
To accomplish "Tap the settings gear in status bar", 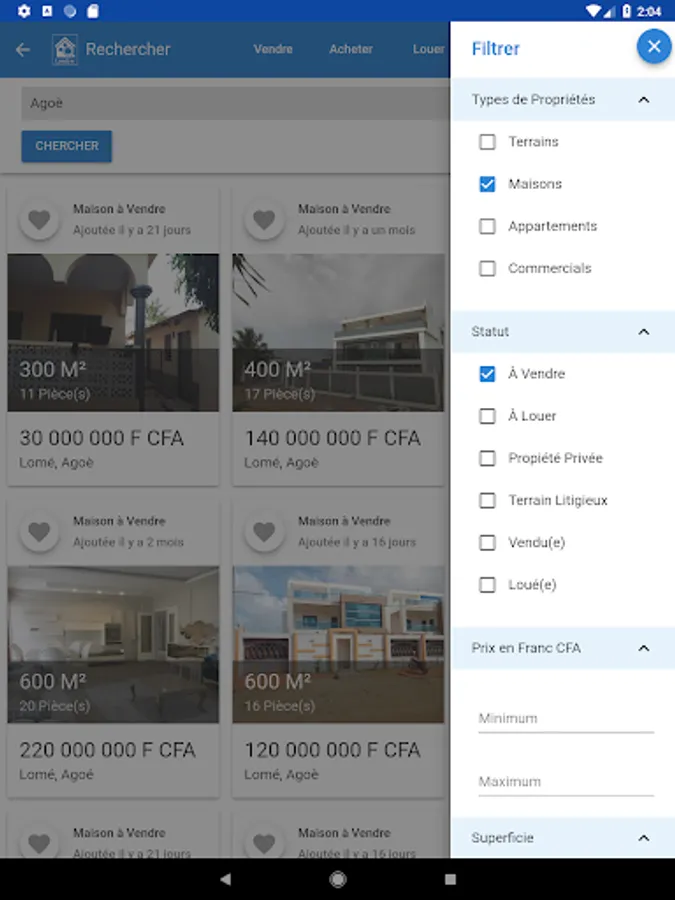I will [x=24, y=11].
